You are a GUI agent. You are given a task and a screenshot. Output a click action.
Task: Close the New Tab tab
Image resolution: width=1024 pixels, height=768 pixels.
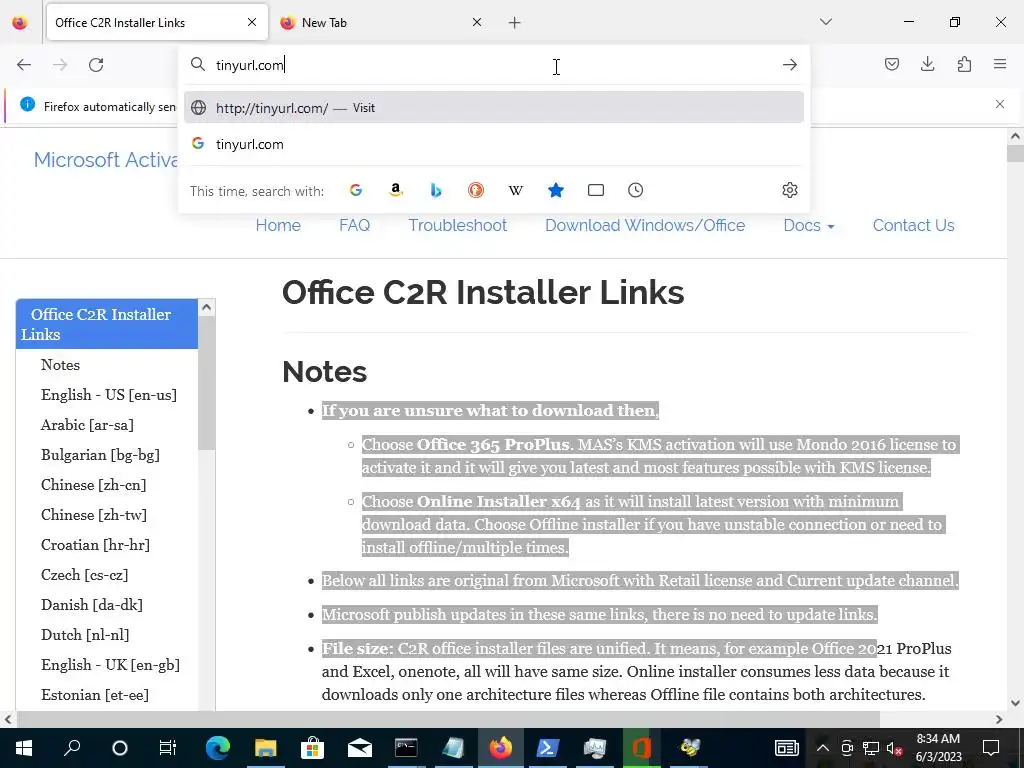click(477, 23)
